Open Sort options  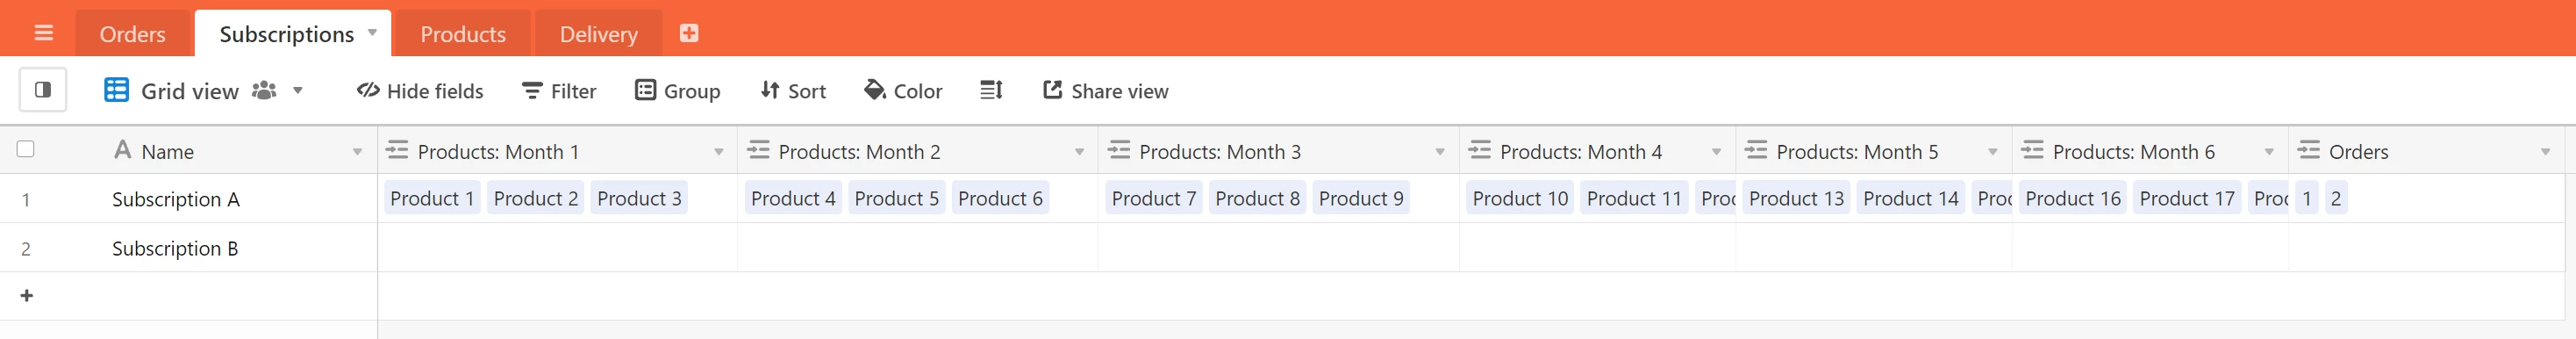tap(793, 91)
